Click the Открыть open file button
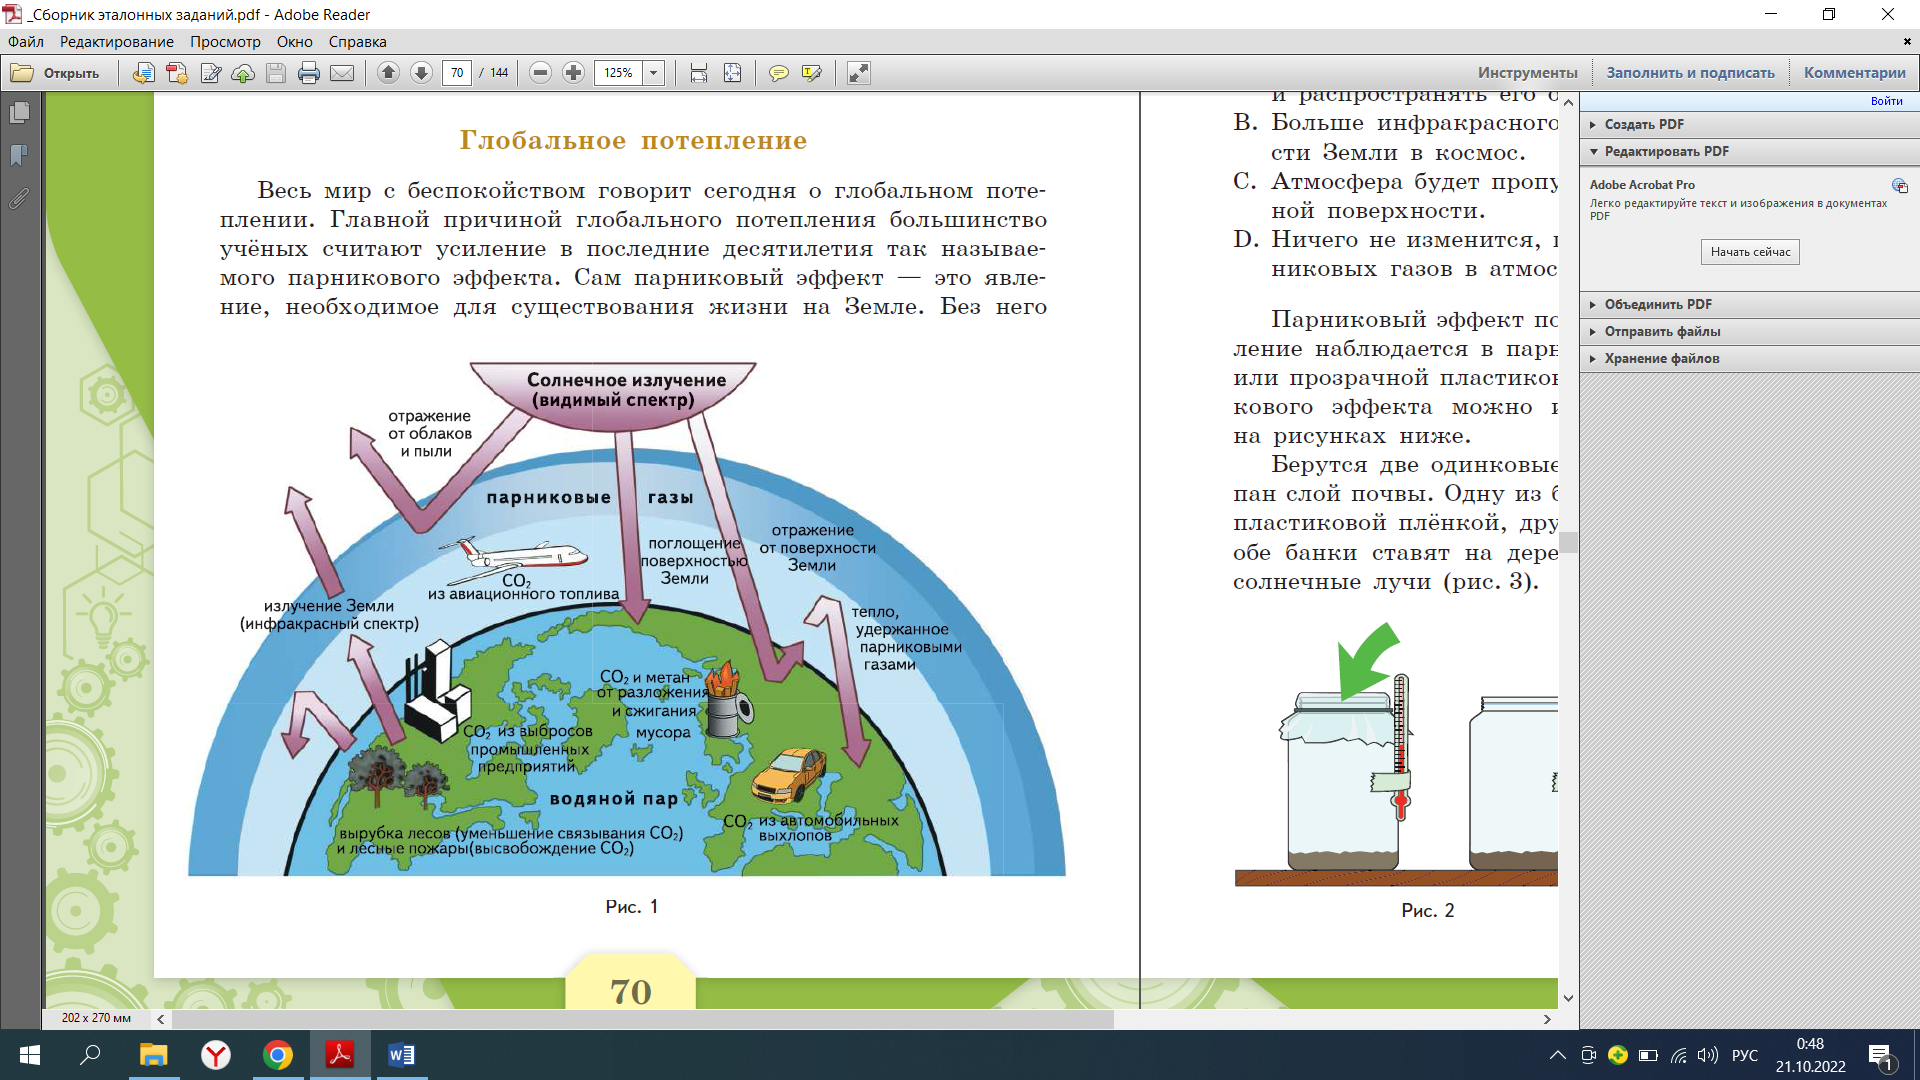Image resolution: width=1920 pixels, height=1080 pixels. pyautogui.click(x=56, y=73)
